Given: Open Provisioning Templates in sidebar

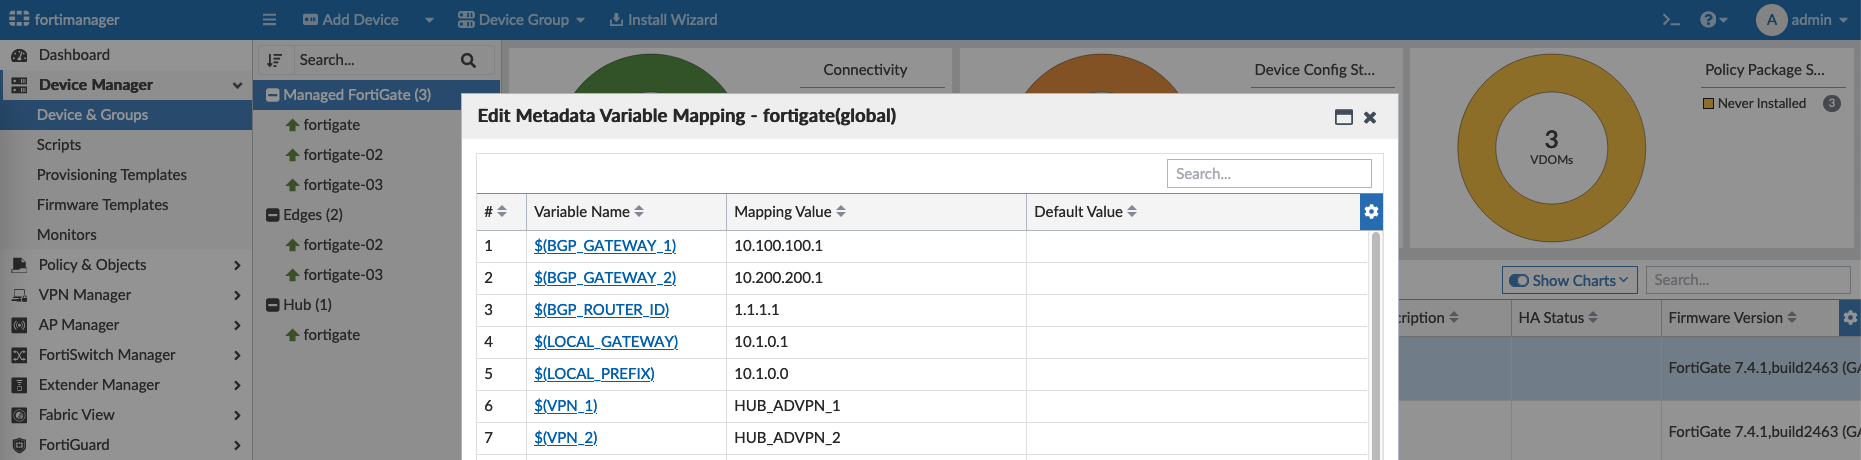Looking at the screenshot, I should [x=111, y=175].
